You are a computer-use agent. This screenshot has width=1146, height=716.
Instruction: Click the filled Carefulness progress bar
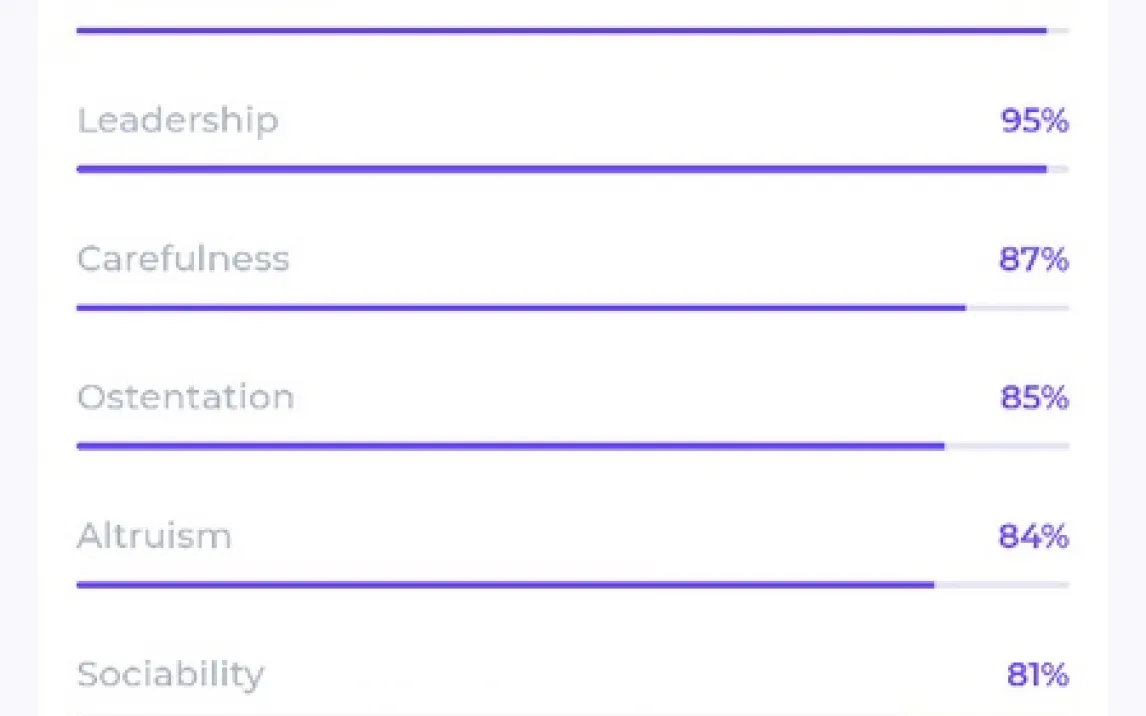click(520, 307)
